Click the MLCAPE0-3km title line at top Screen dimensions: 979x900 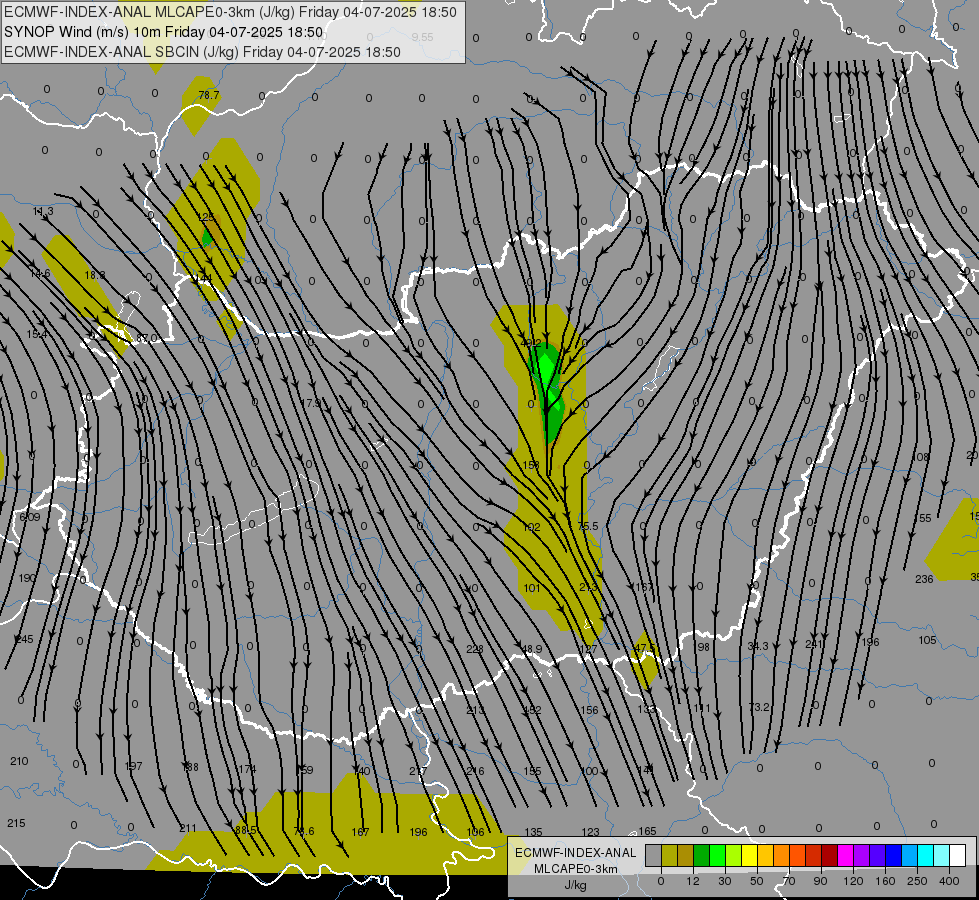(x=230, y=12)
